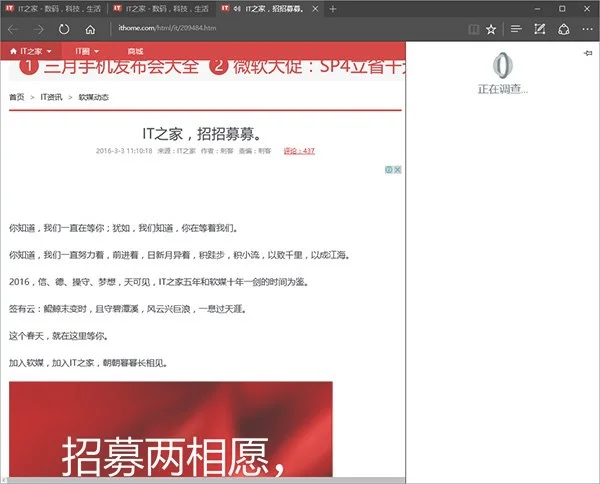Image resolution: width=600 pixels, height=484 pixels.
Task: Pin the Cortana side pane
Action: tap(588, 53)
